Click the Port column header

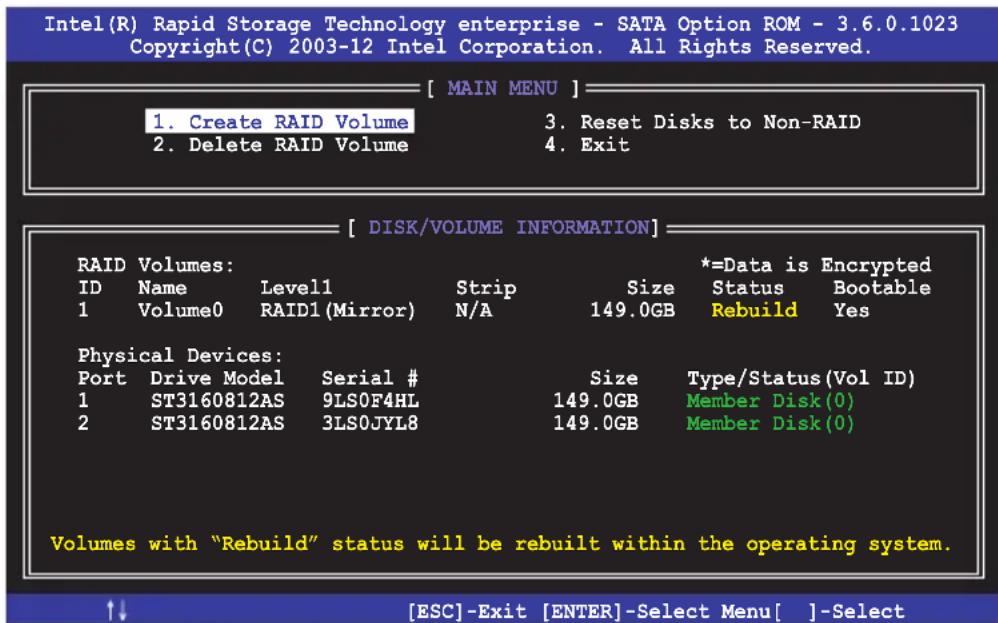(102, 378)
